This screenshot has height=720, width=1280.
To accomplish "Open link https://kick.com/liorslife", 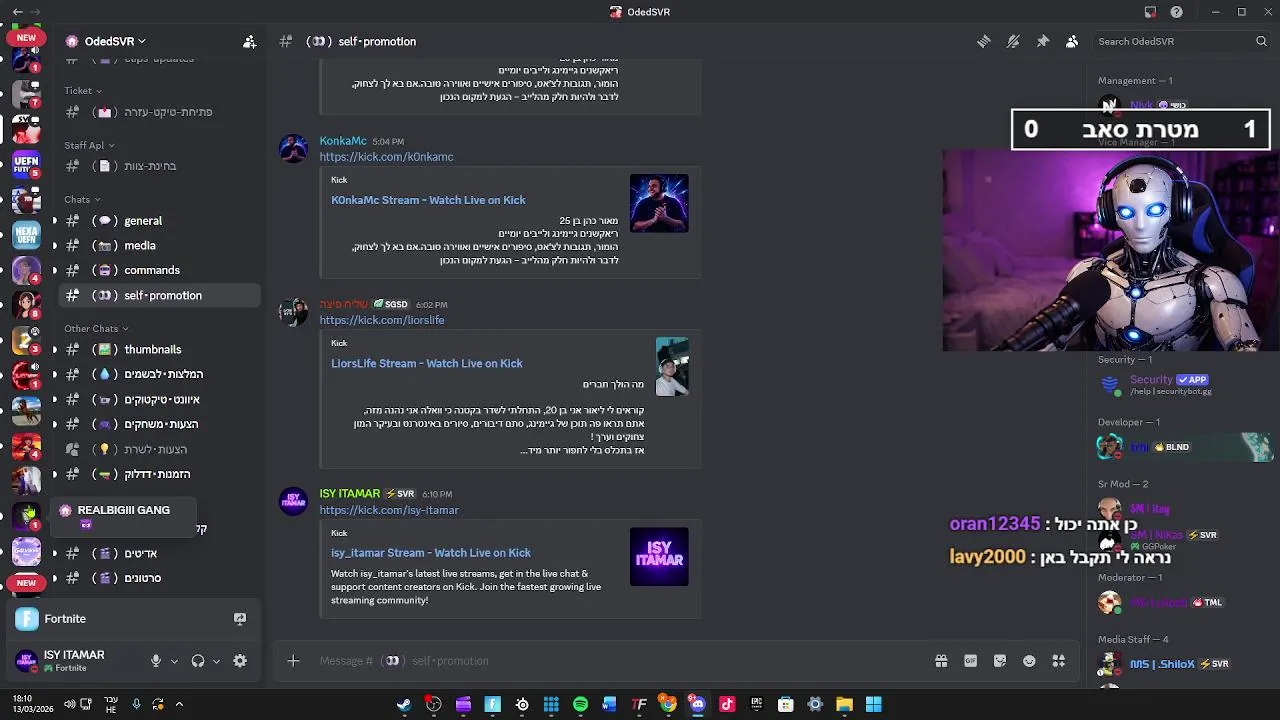I will 382,320.
